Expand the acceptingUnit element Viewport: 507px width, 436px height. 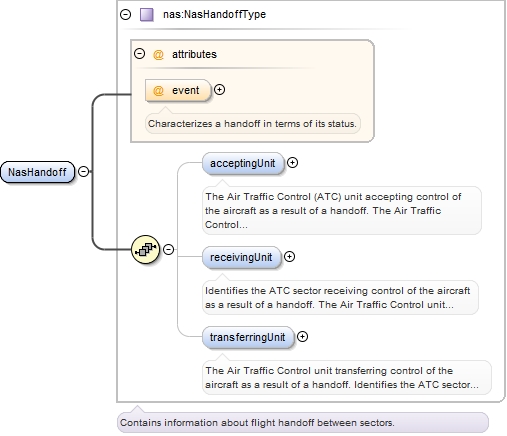(x=292, y=163)
